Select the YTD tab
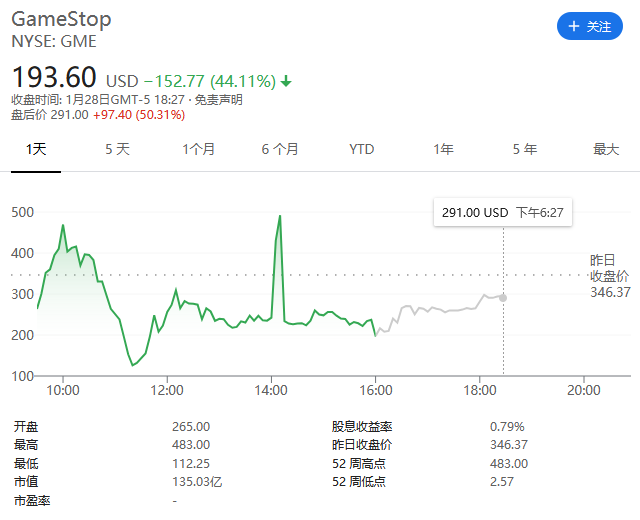This screenshot has width=640, height=520. pyautogui.click(x=361, y=149)
